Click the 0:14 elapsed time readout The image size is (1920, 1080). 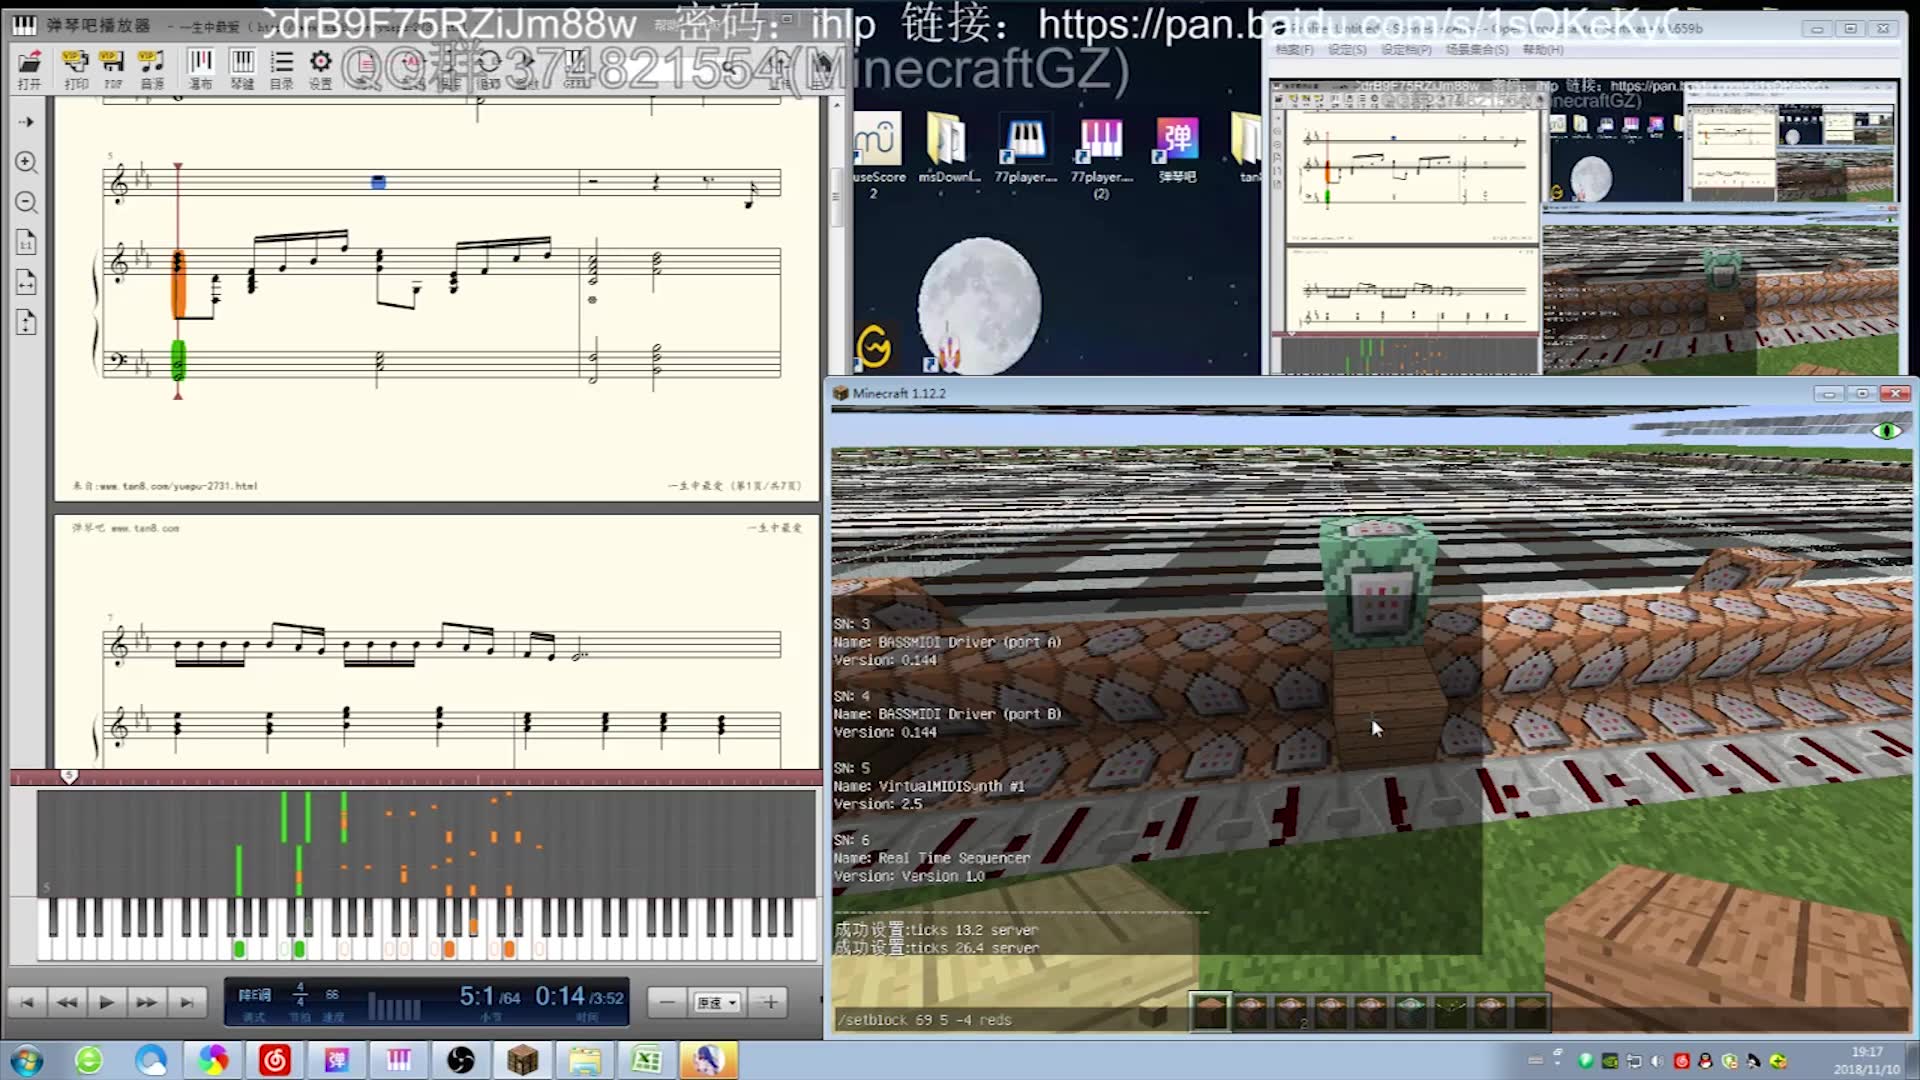pos(560,996)
